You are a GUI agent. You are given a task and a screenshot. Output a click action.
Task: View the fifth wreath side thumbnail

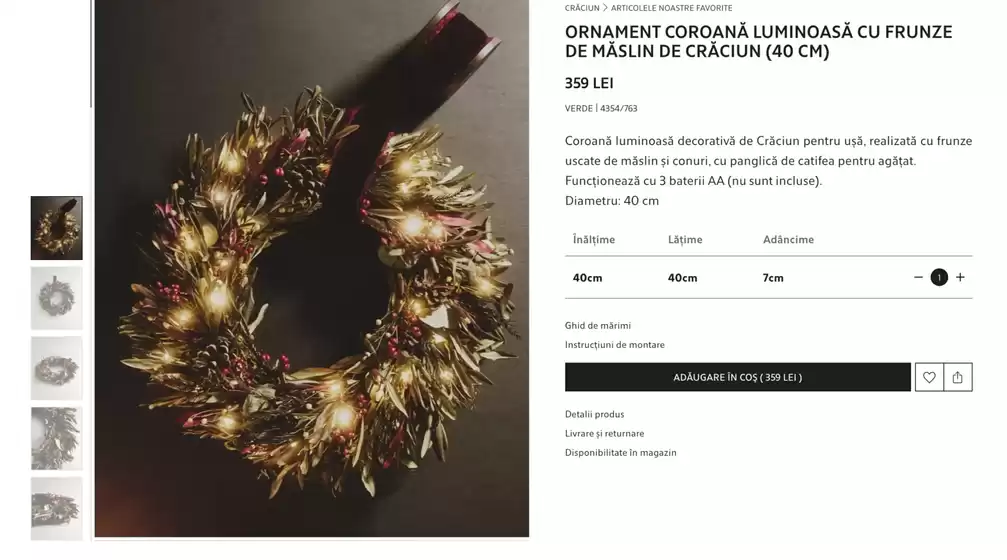[57, 508]
